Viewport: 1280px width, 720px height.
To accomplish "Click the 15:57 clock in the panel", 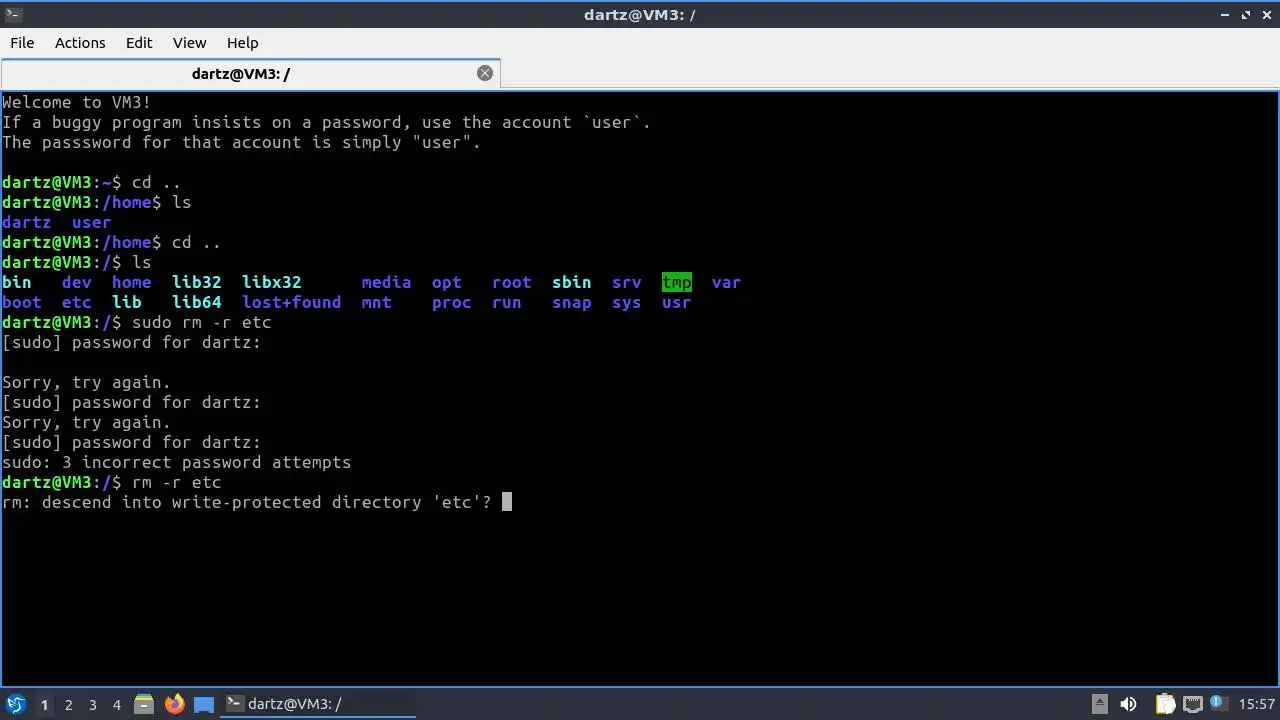I will [x=1257, y=704].
